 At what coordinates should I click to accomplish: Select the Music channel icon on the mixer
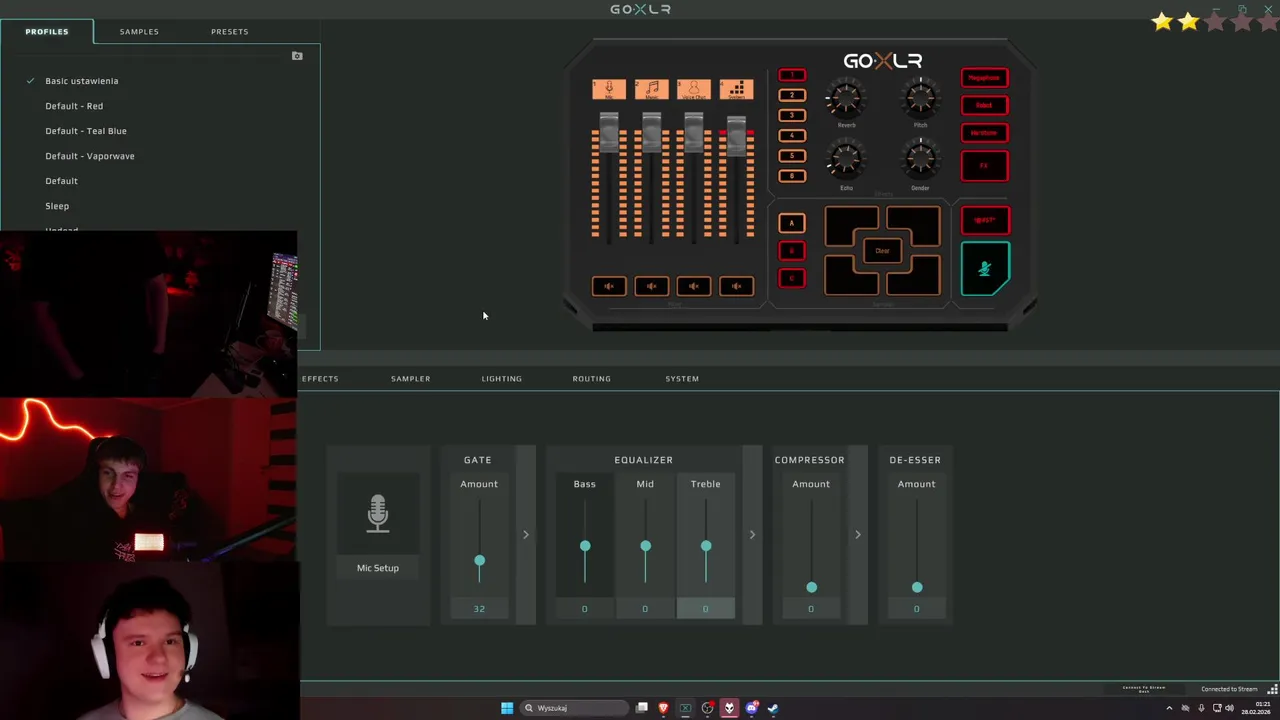click(651, 89)
